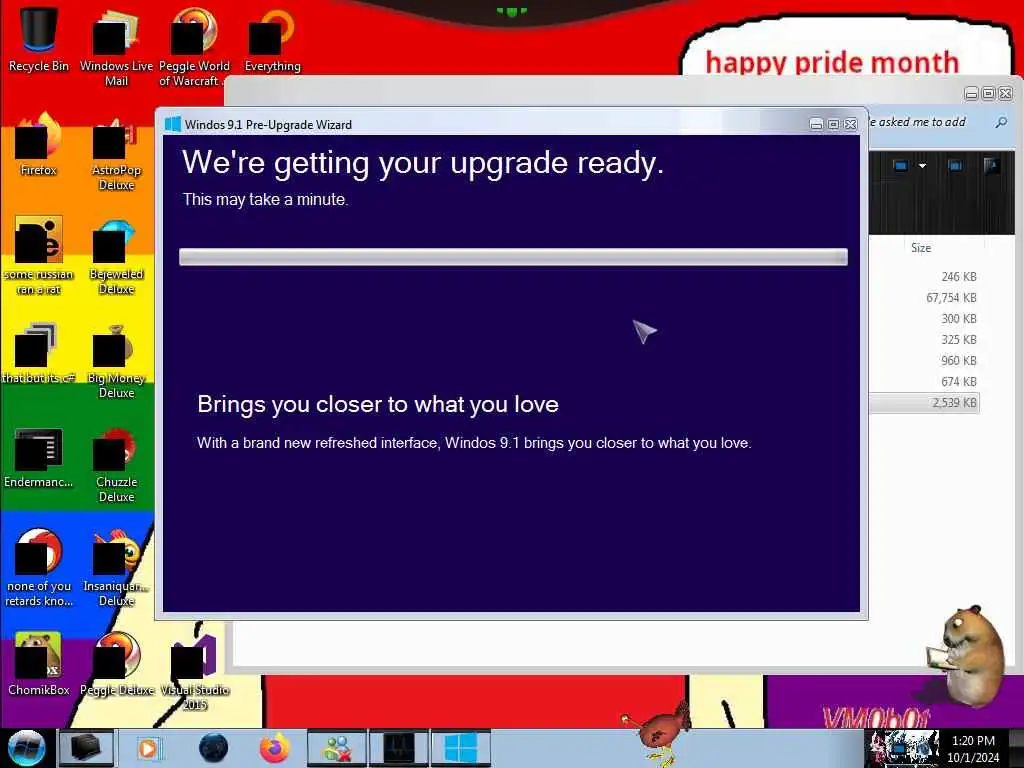The image size is (1024, 768).
Task: Click the system tray icons area
Action: (904, 748)
